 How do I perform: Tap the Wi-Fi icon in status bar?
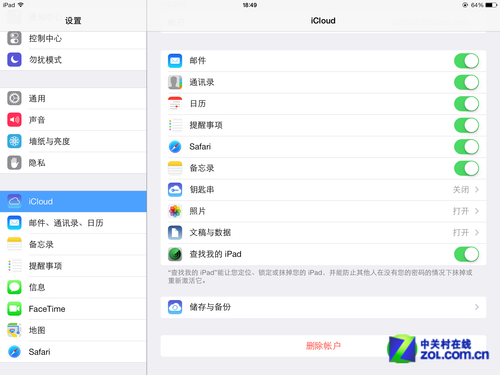(x=21, y=5)
